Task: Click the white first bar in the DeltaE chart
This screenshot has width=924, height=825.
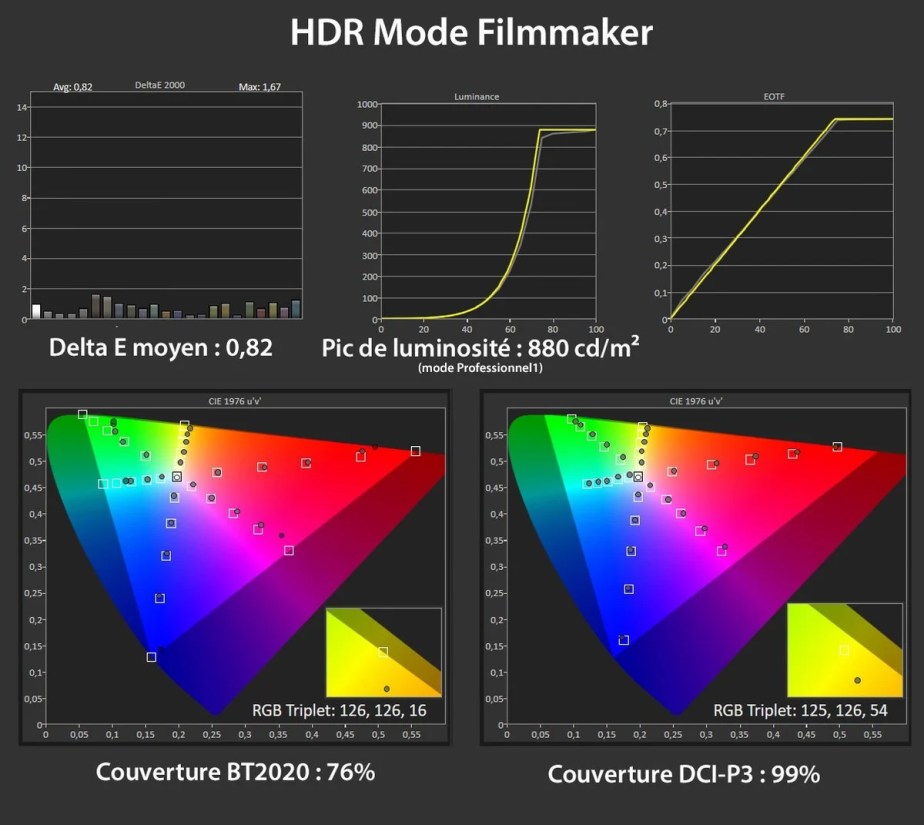Action: [36, 311]
